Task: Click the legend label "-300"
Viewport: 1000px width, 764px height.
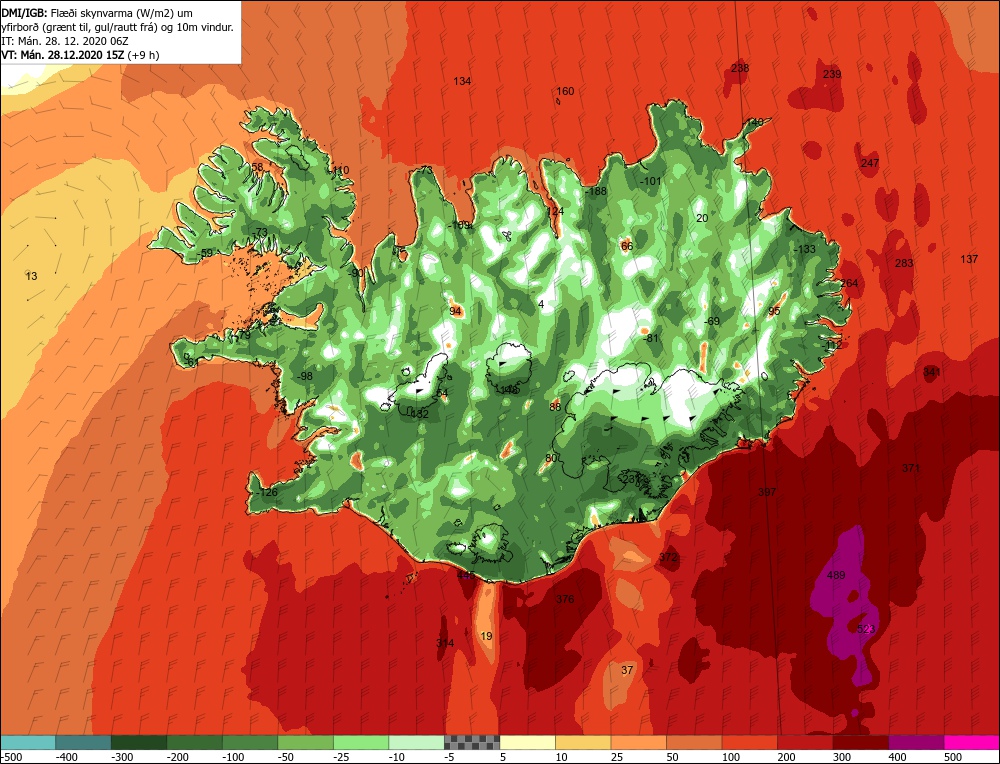Action: pyautogui.click(x=122, y=757)
